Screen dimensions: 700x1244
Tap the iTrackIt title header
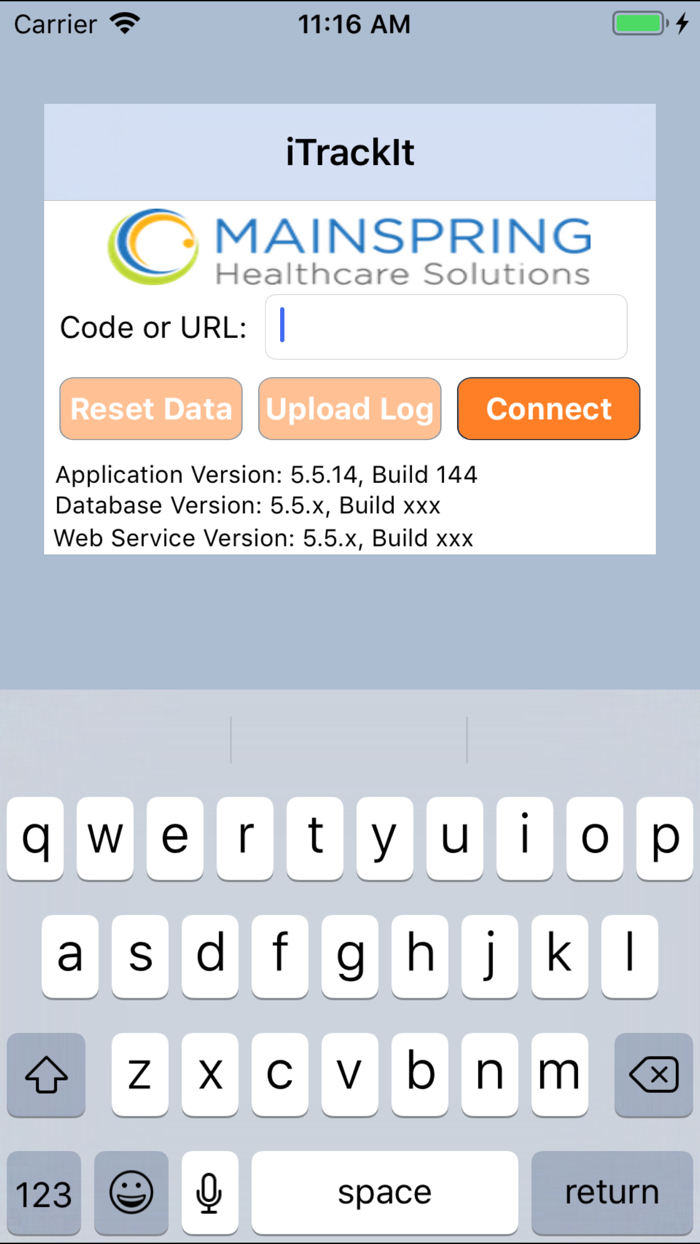pyautogui.click(x=350, y=153)
